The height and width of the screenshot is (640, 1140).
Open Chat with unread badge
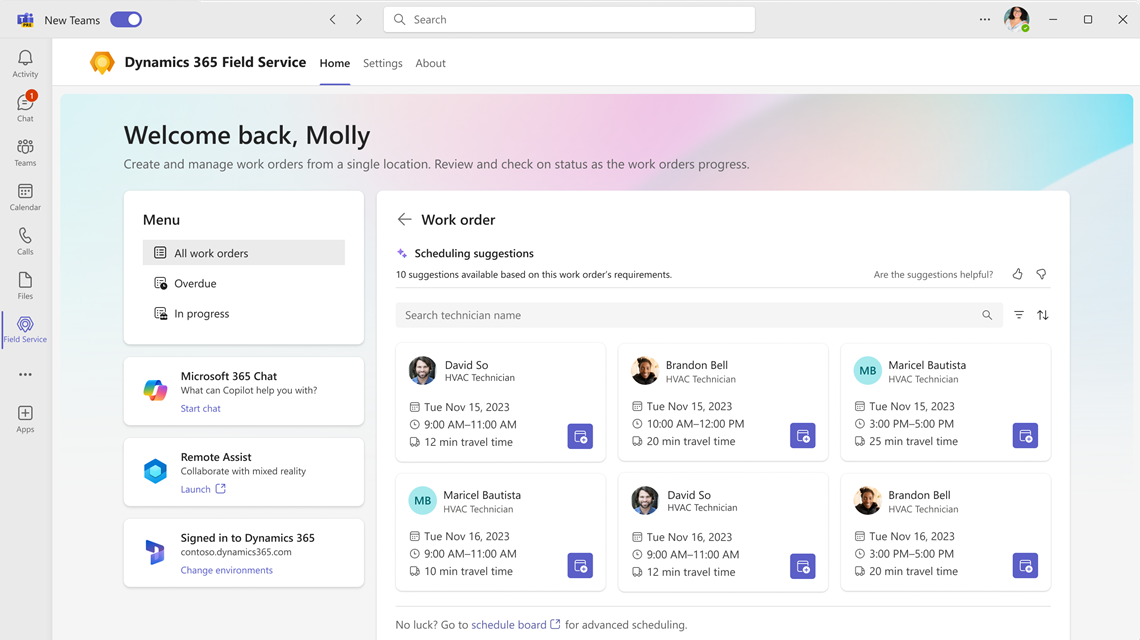coord(25,107)
